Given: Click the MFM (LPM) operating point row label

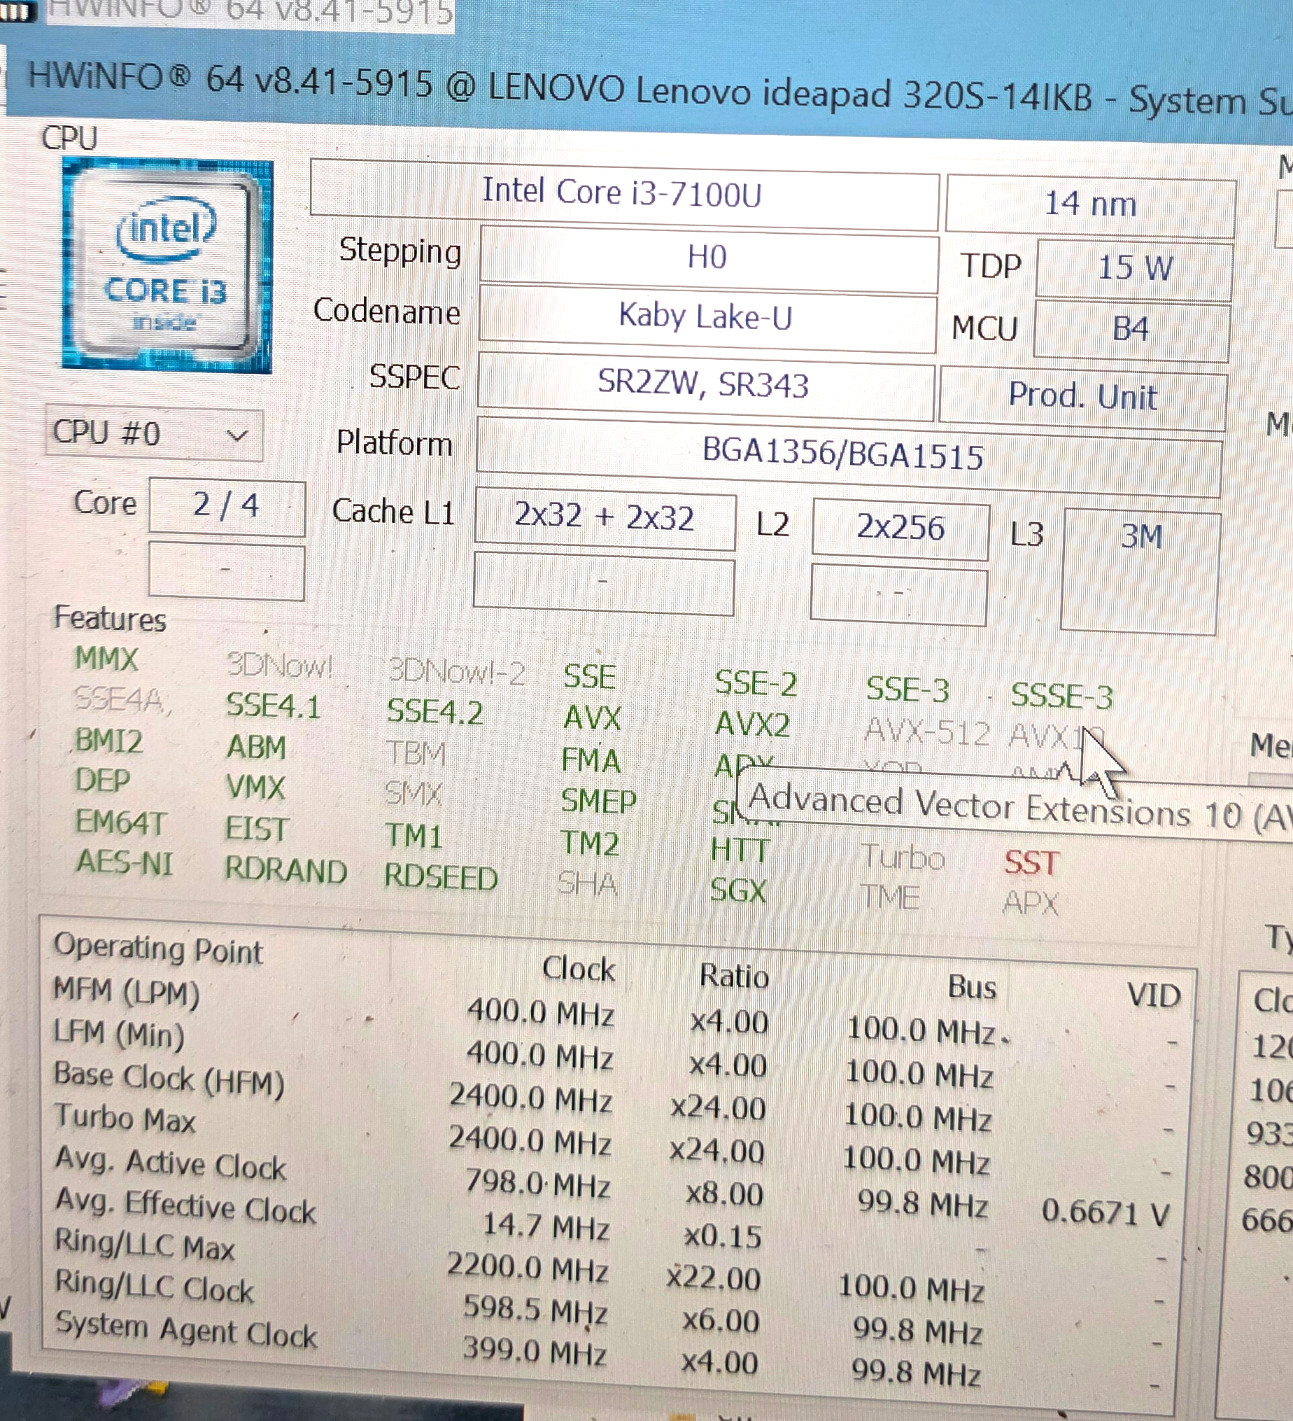Looking at the screenshot, I should coord(126,992).
